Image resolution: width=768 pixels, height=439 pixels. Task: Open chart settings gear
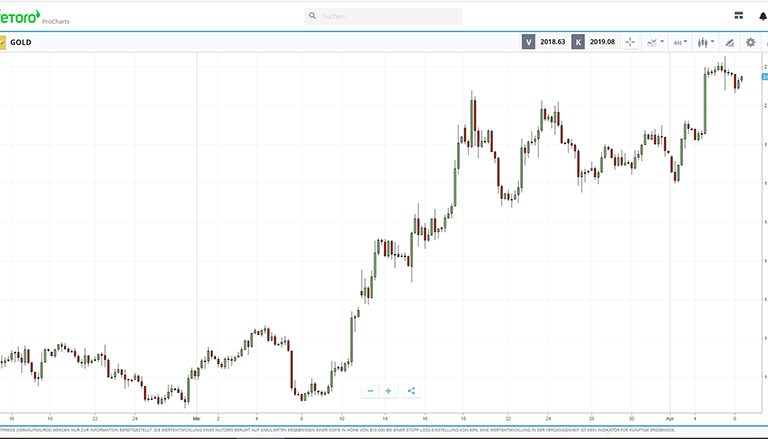coord(751,42)
